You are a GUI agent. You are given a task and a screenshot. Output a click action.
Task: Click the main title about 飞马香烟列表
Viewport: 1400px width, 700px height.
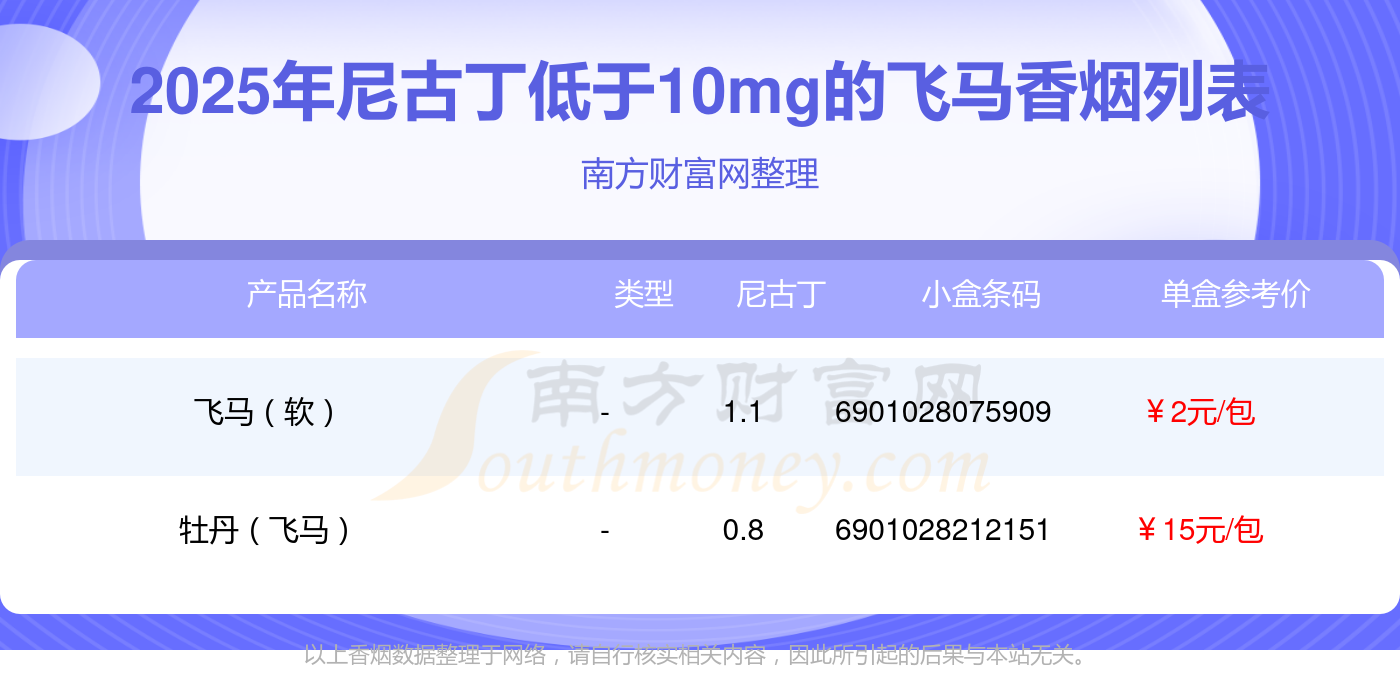pos(700,94)
